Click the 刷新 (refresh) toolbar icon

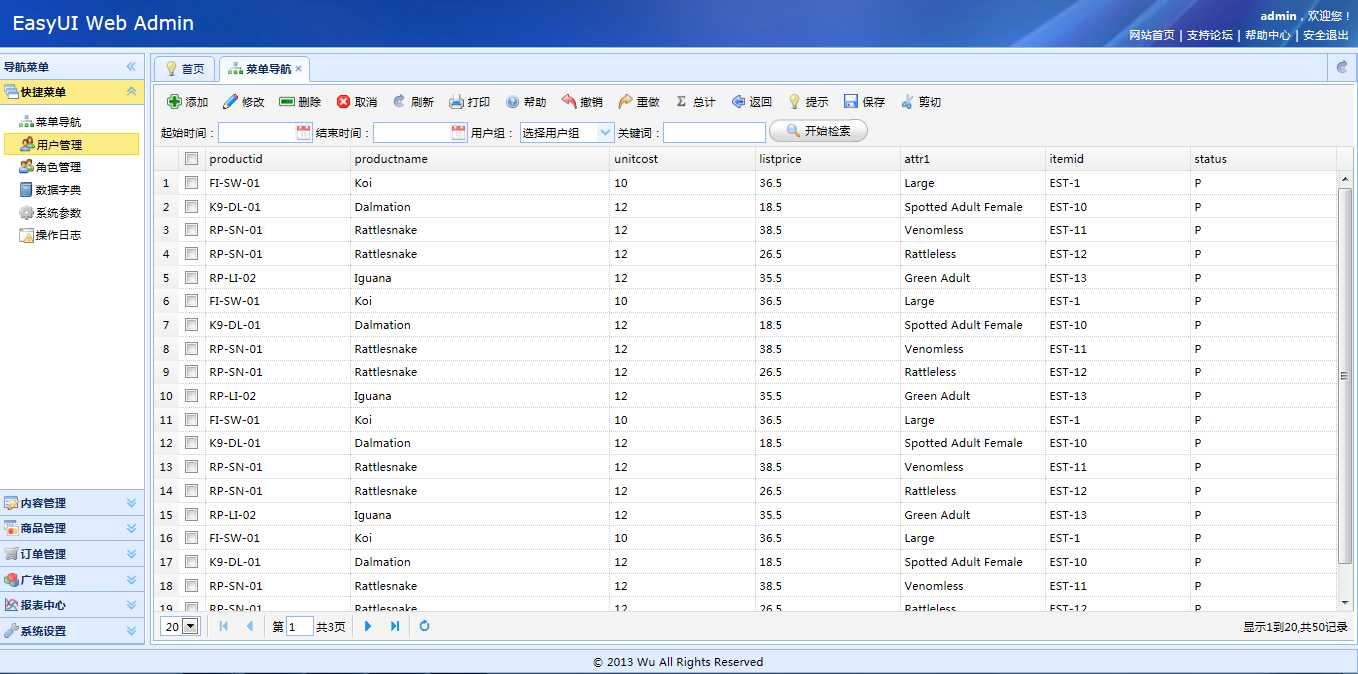[x=399, y=102]
